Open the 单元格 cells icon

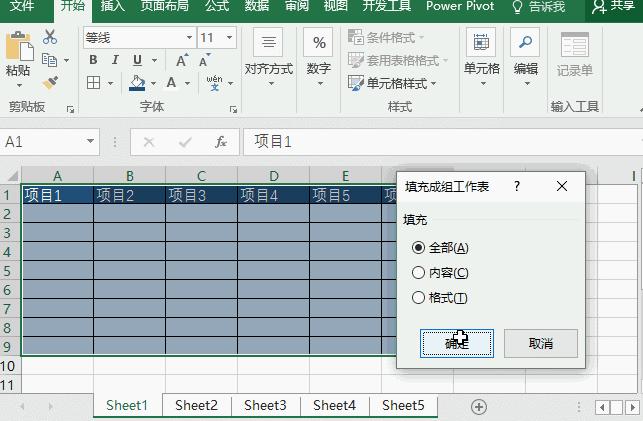click(x=481, y=42)
